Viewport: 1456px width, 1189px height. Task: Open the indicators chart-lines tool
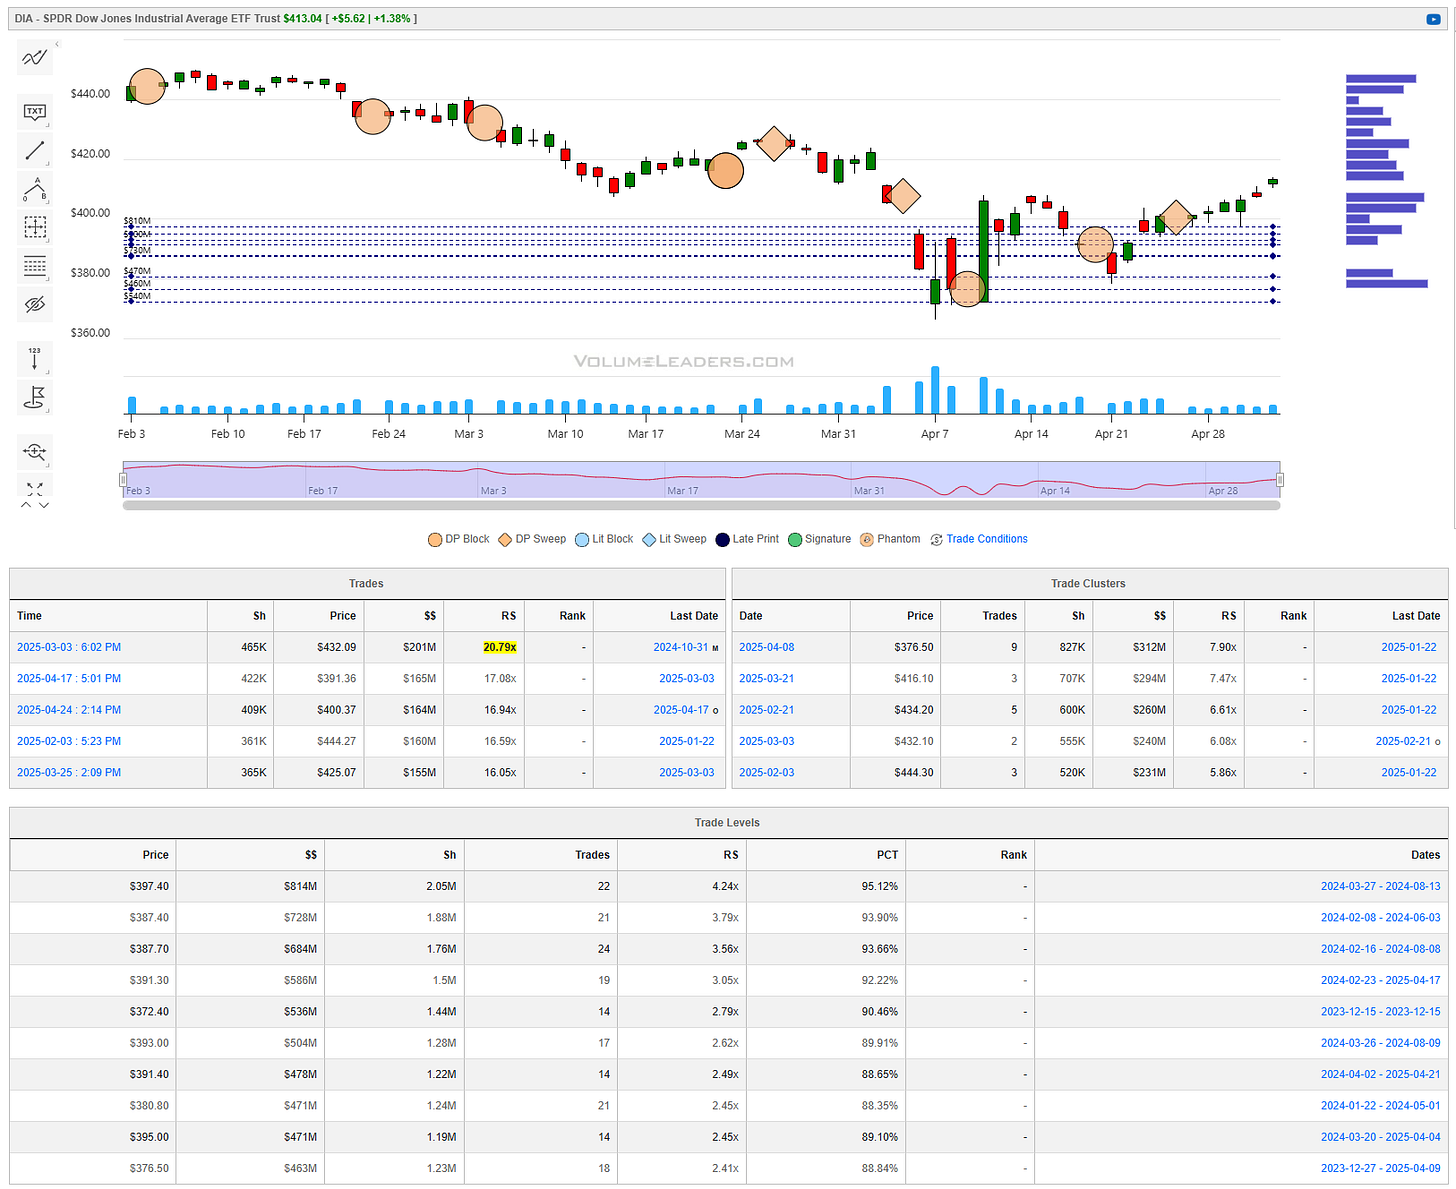[x=35, y=58]
